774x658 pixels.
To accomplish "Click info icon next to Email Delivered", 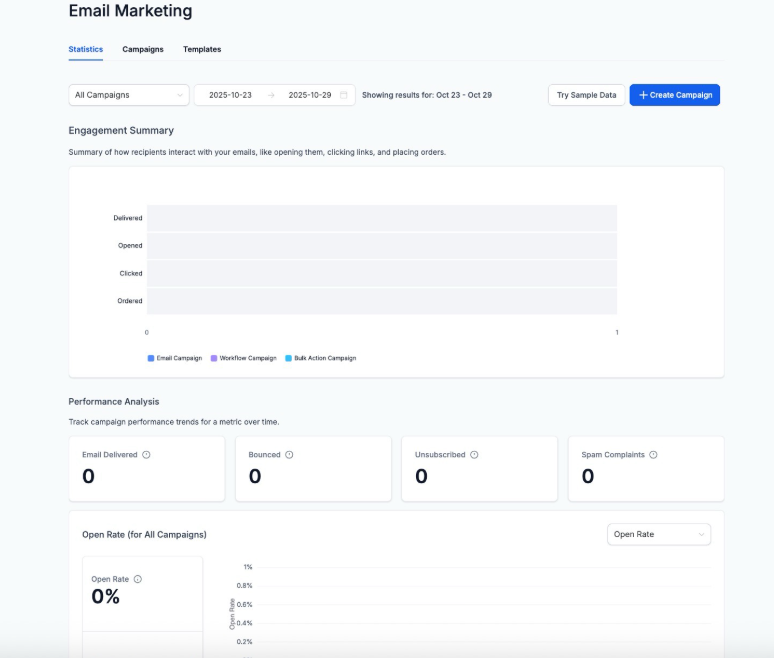I will tap(146, 455).
